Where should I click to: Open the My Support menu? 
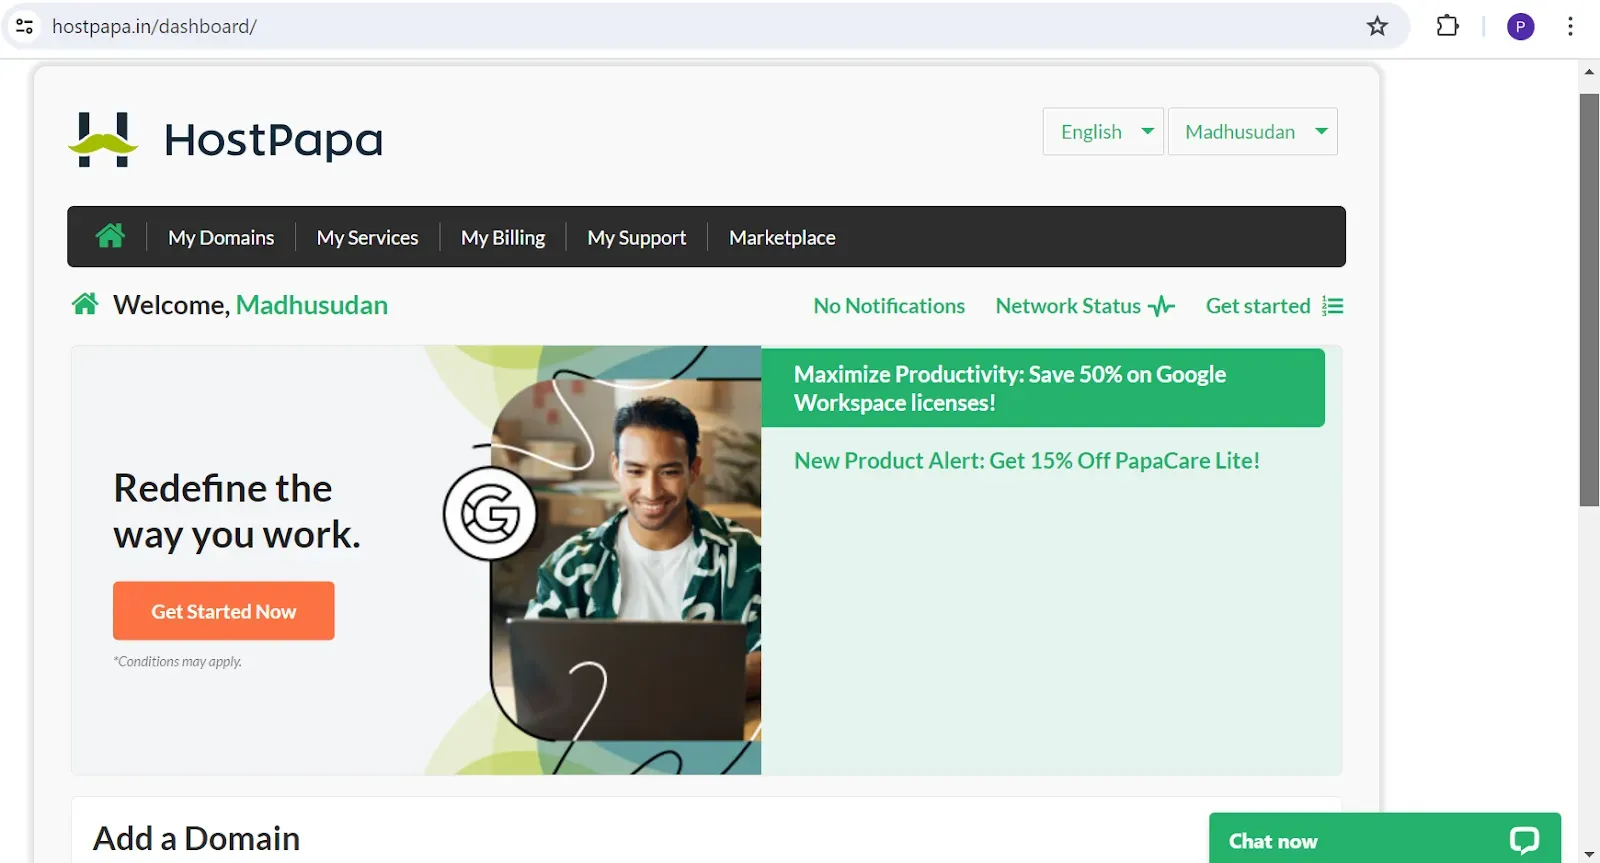pos(637,238)
